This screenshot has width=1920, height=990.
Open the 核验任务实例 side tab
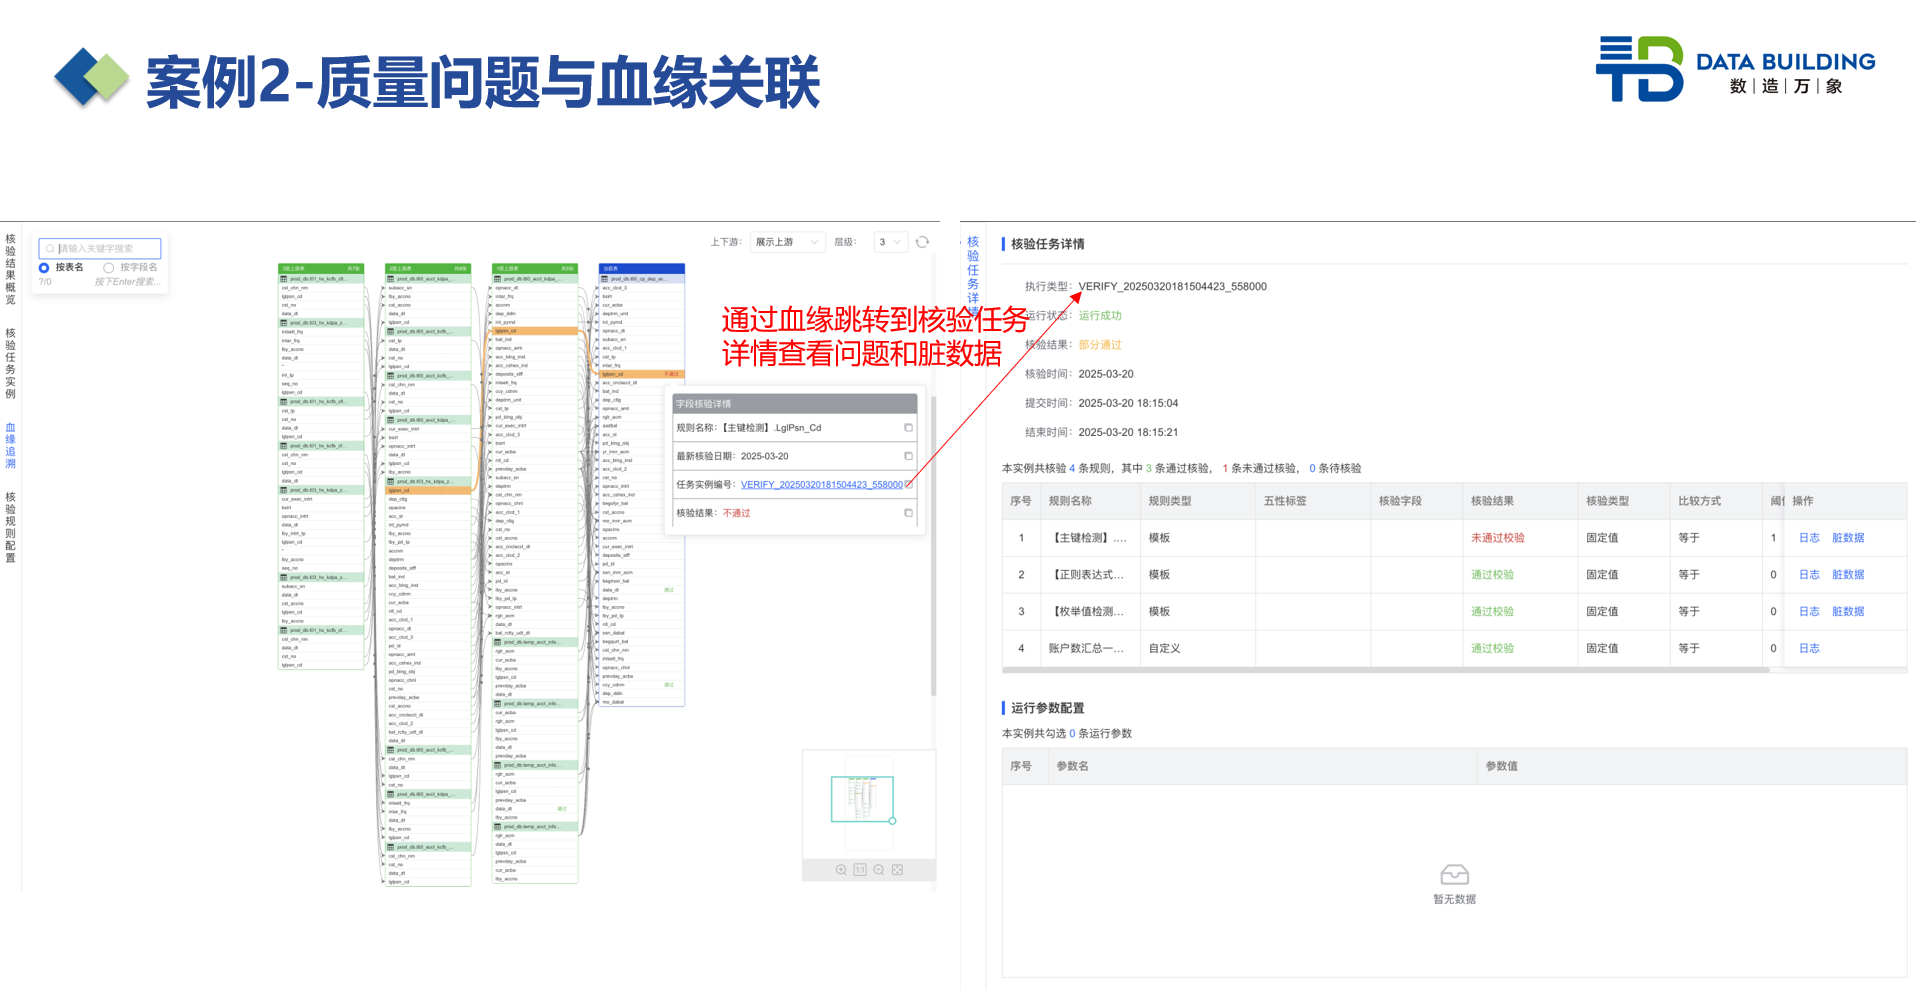(x=11, y=363)
